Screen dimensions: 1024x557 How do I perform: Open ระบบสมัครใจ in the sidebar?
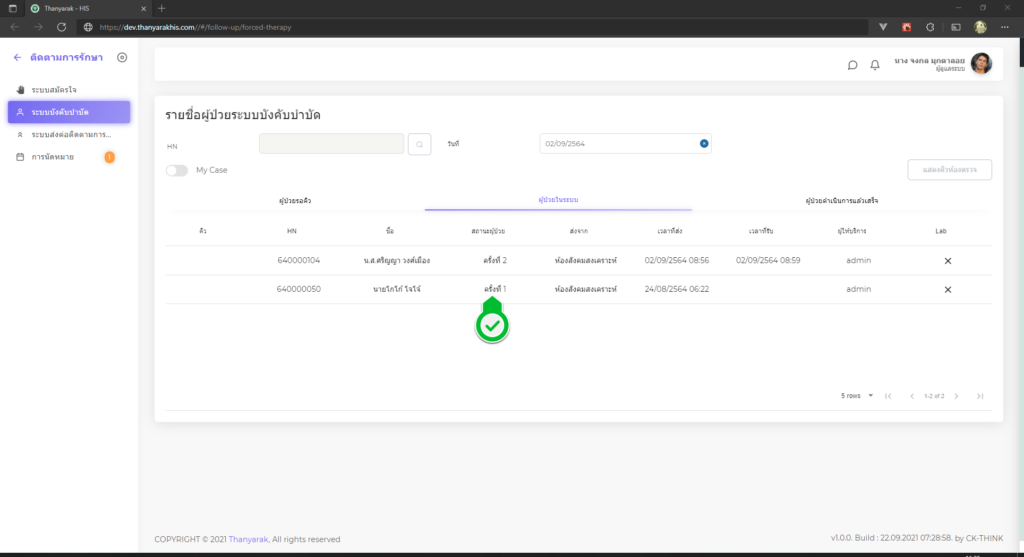click(x=54, y=90)
